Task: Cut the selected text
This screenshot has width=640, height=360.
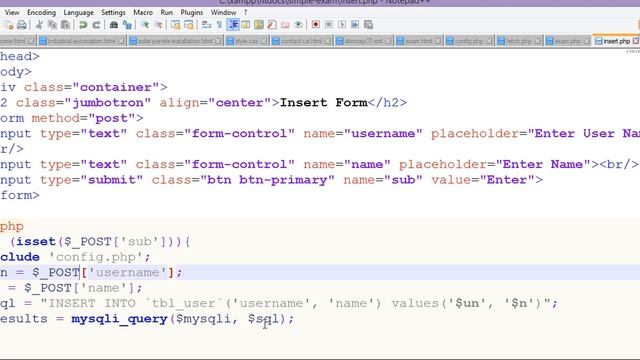Action: [x=39, y=25]
